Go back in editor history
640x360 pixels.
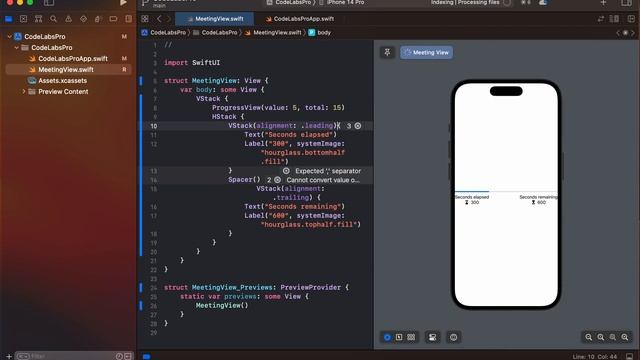coord(159,19)
